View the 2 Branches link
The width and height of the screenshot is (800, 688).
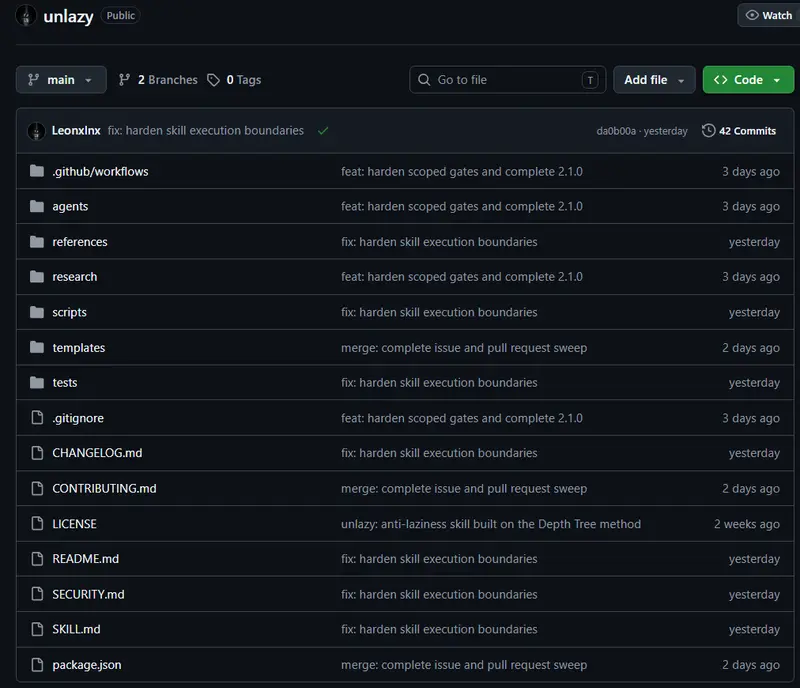(x=158, y=80)
